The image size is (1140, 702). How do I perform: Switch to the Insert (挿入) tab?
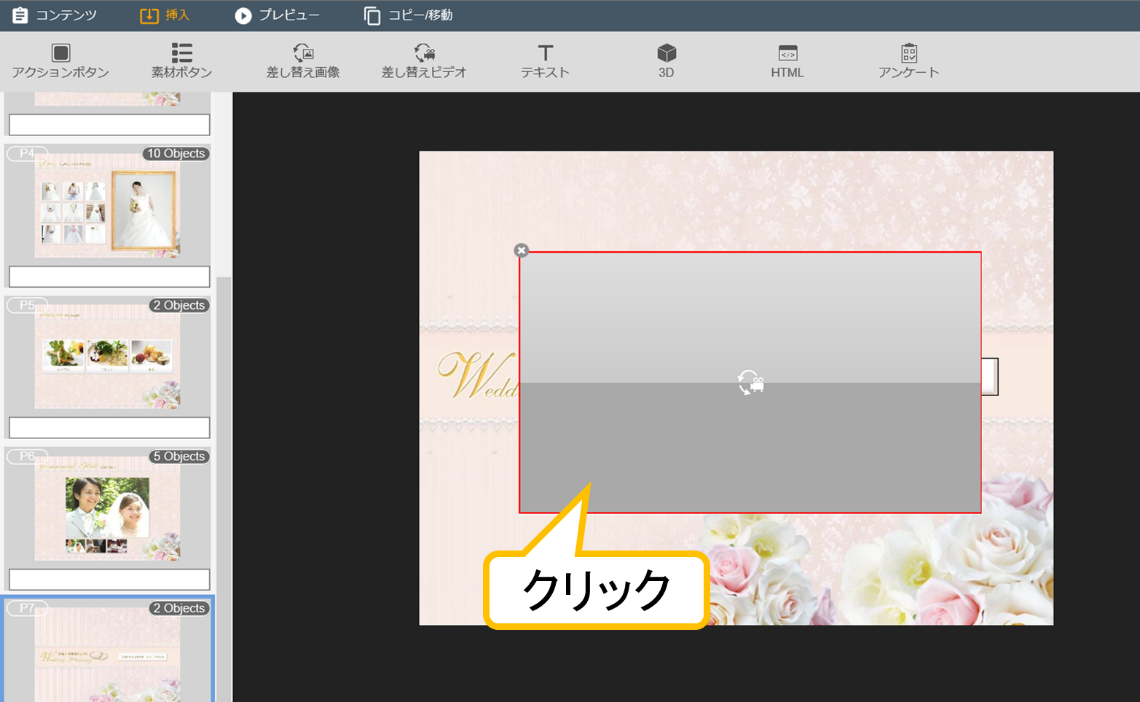[165, 15]
